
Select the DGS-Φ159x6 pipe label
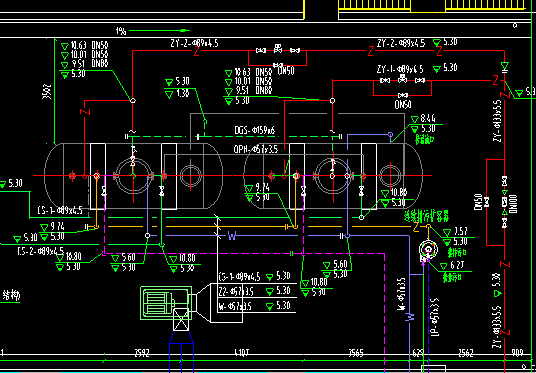click(255, 130)
